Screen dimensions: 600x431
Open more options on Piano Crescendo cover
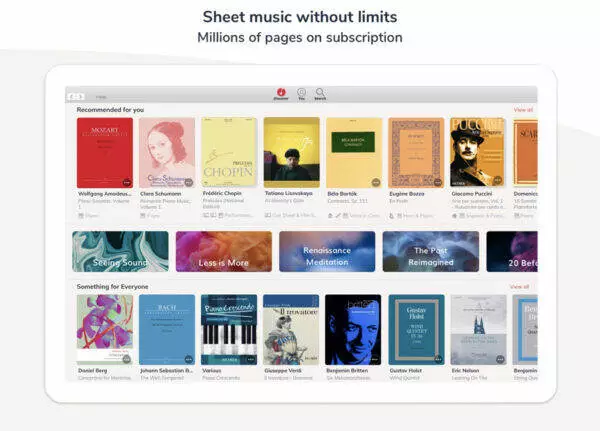(x=251, y=359)
